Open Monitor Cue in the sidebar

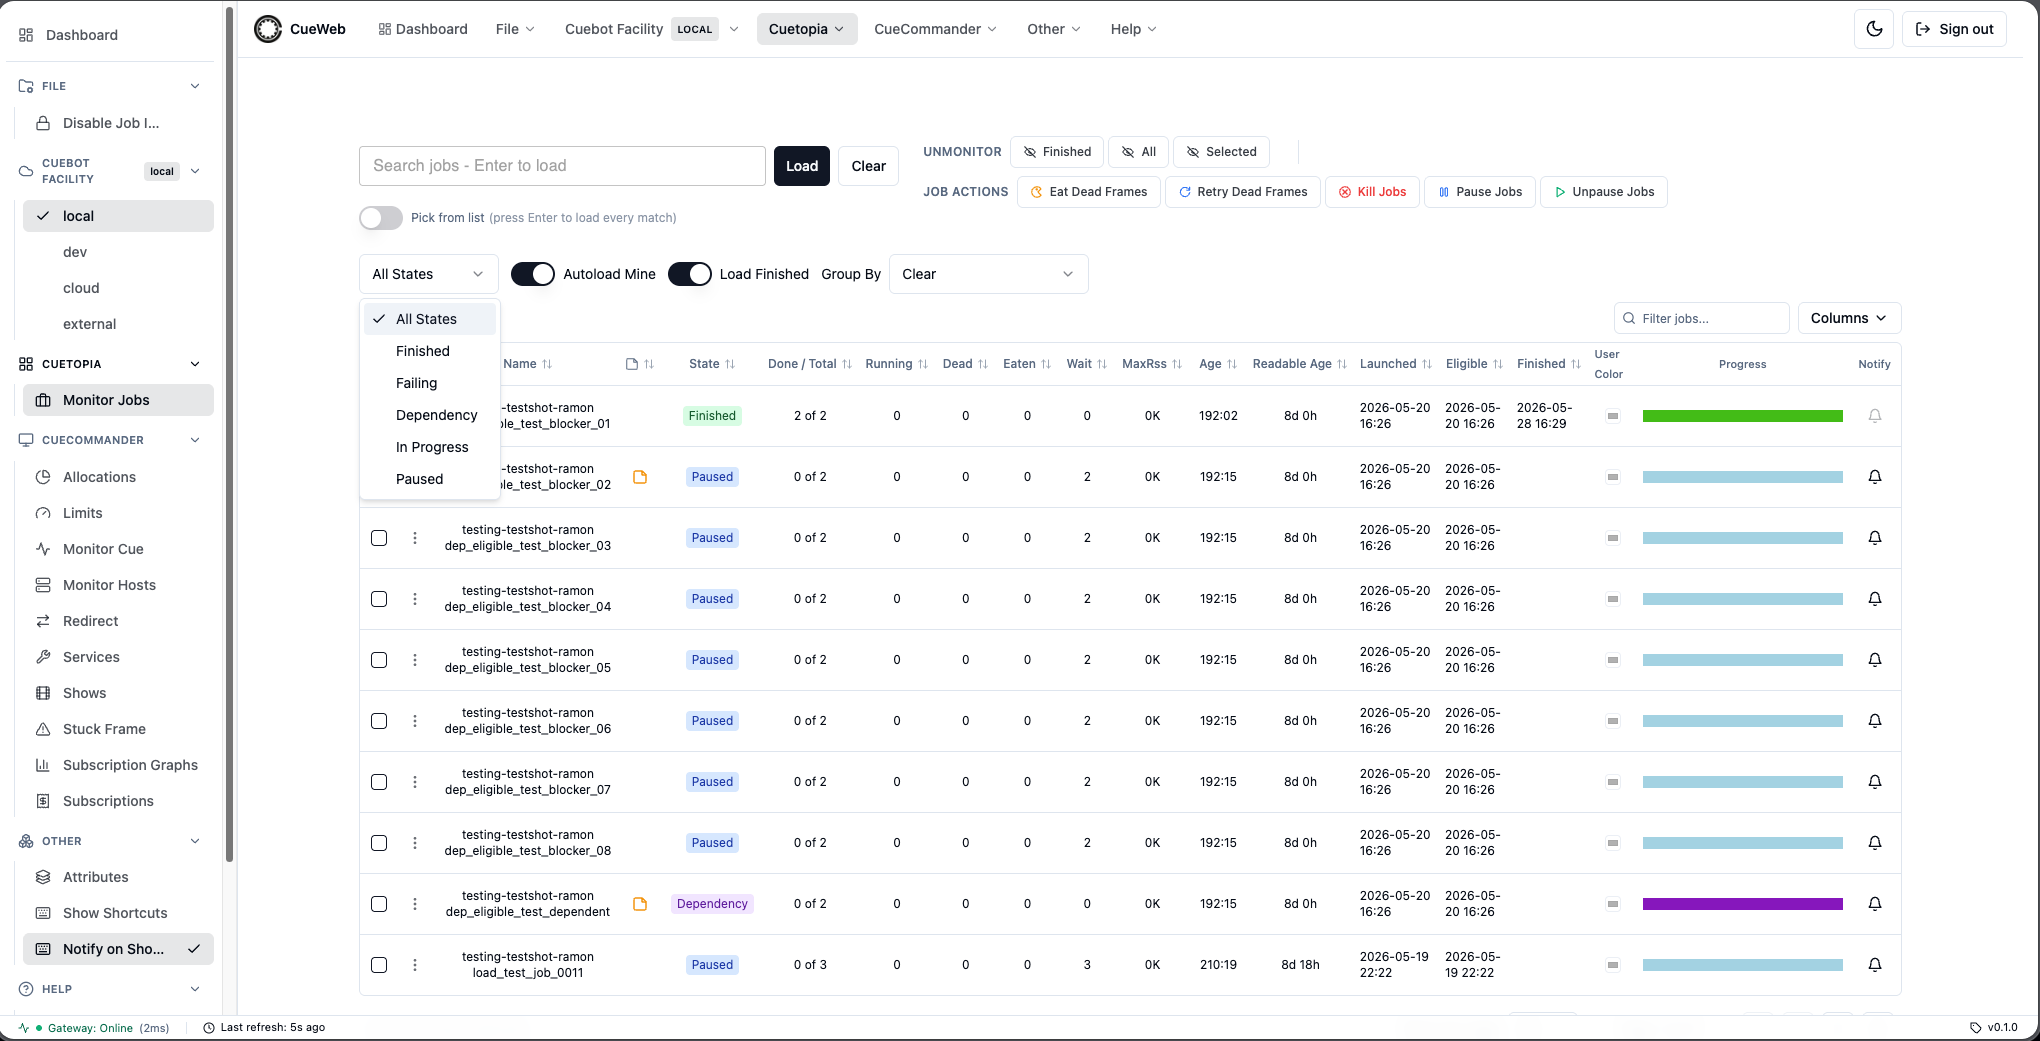click(118, 549)
